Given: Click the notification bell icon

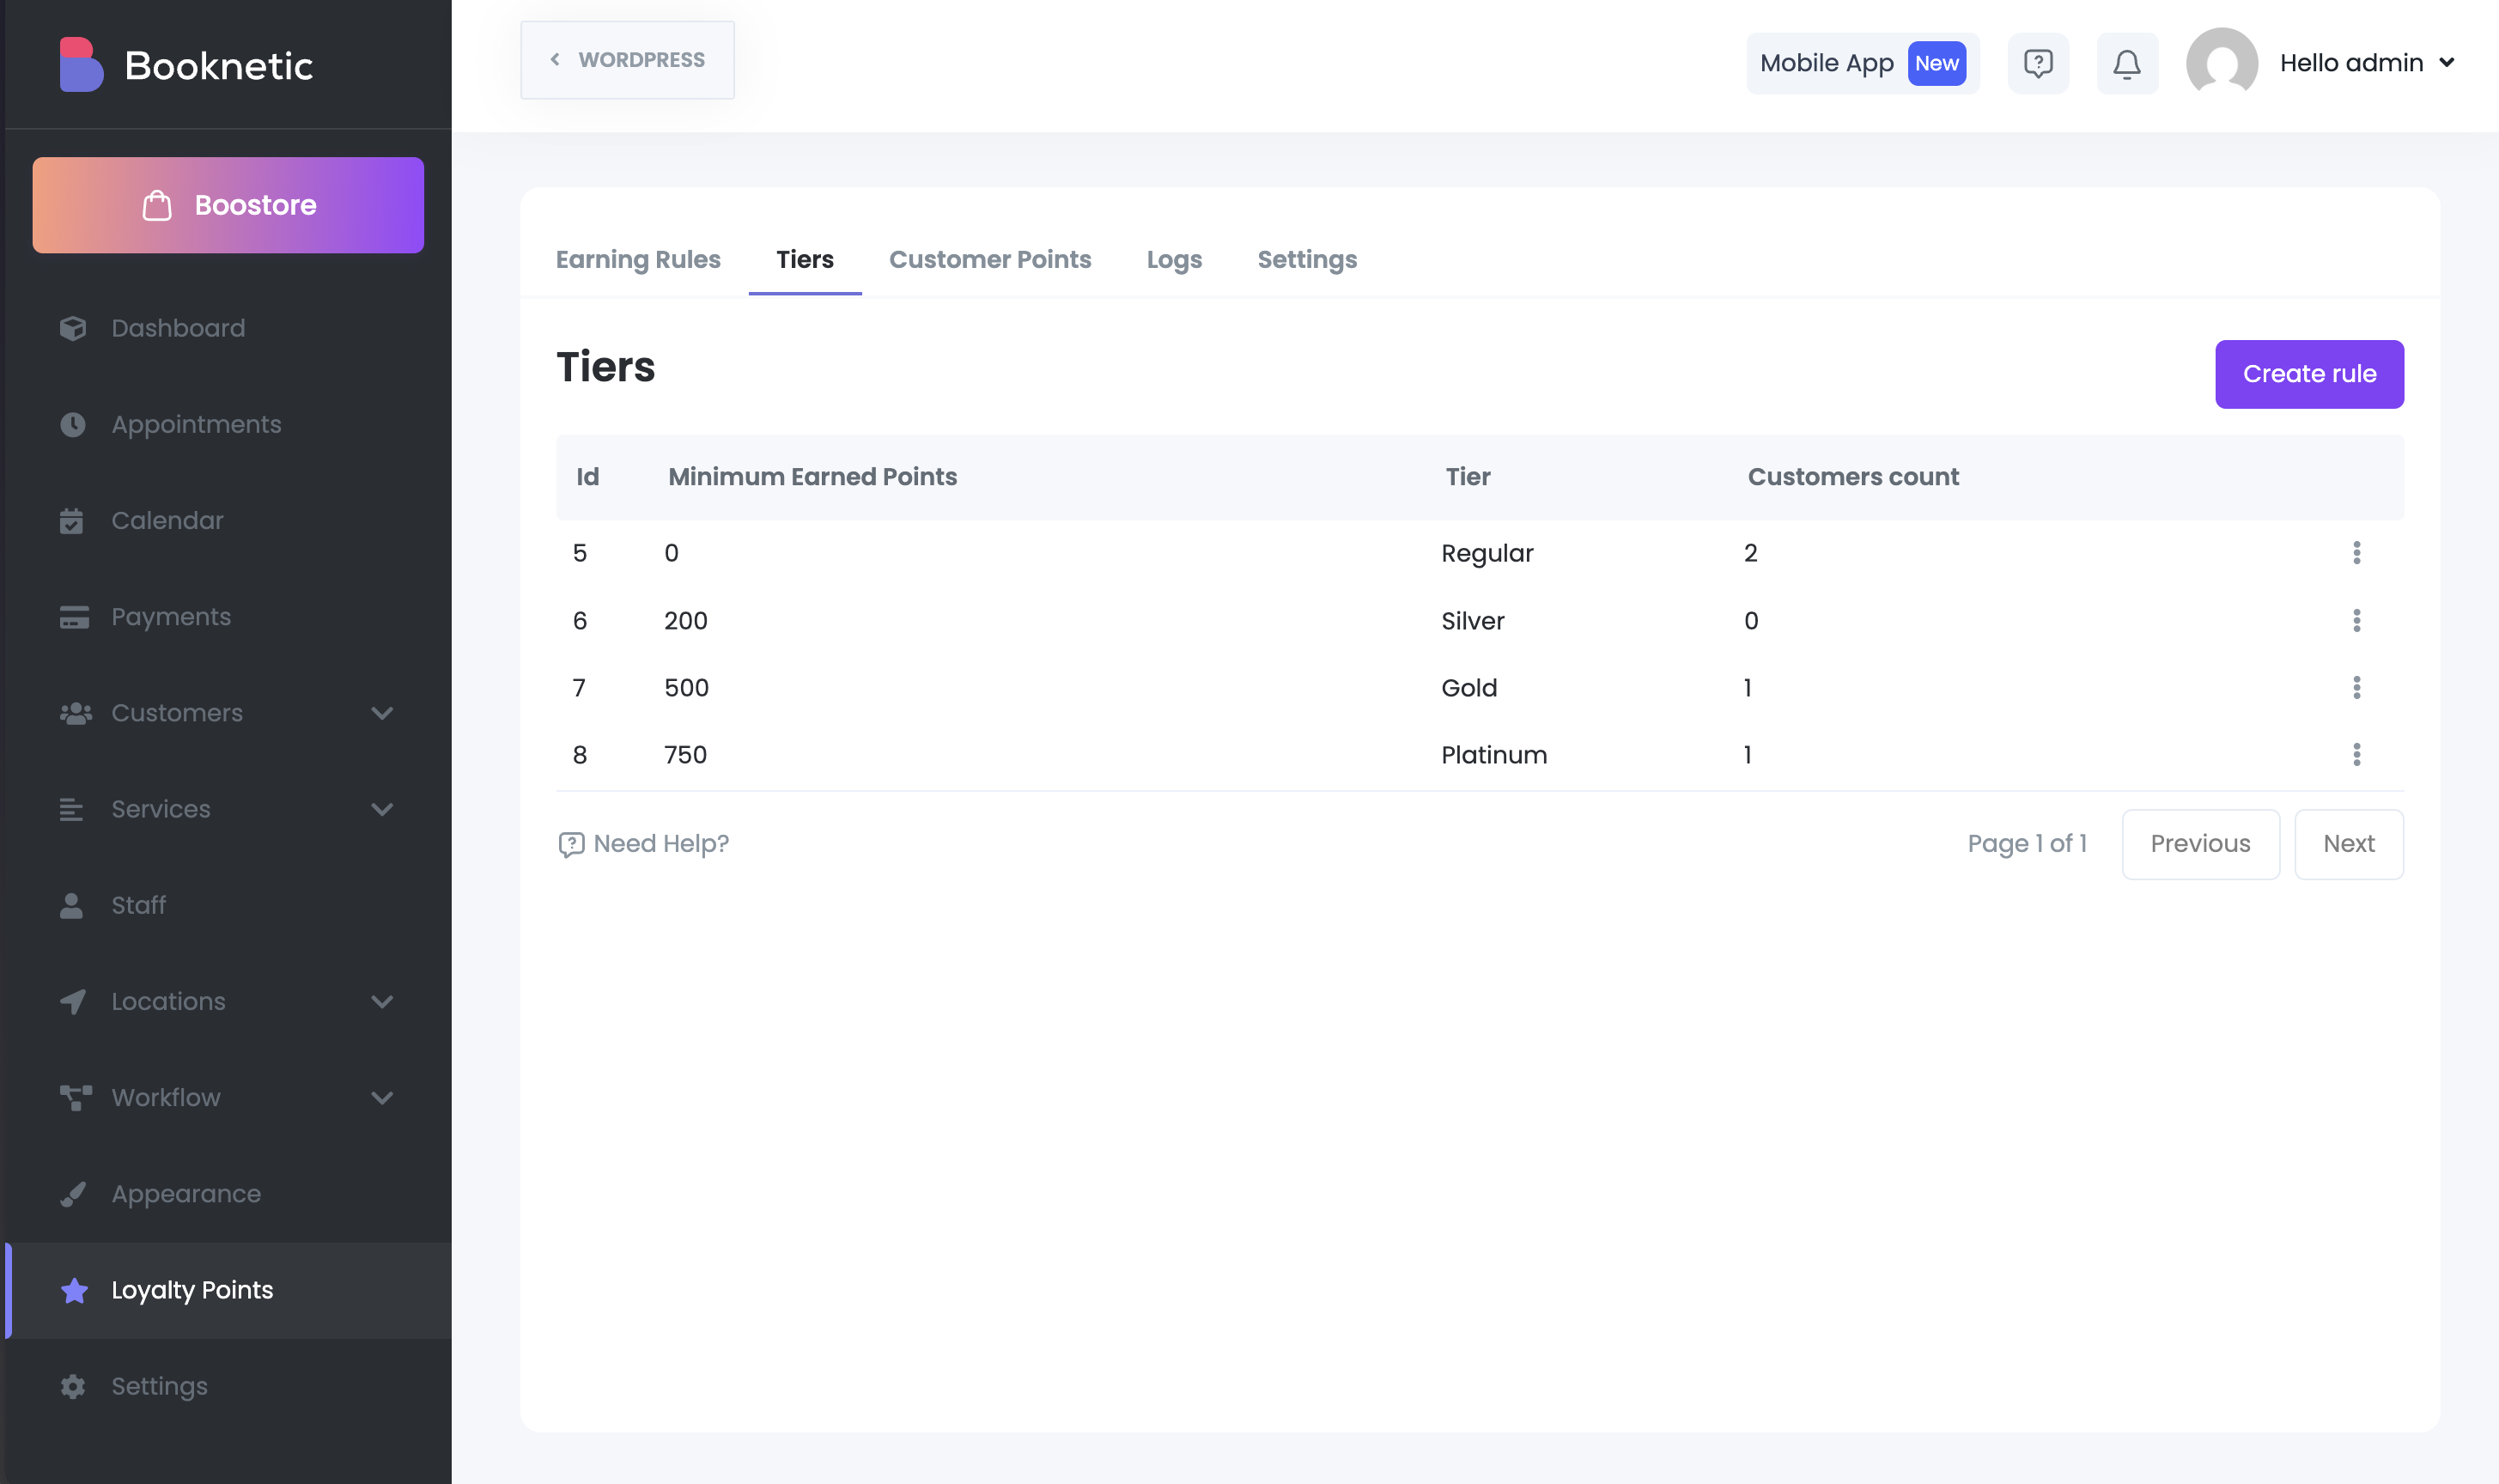Looking at the screenshot, I should 2126,64.
